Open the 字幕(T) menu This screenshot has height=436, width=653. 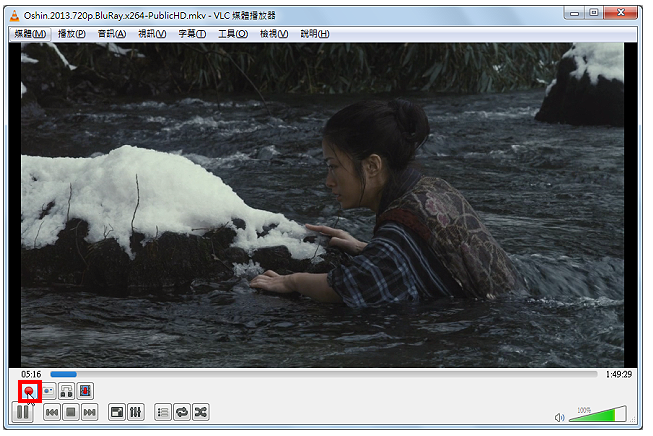192,34
